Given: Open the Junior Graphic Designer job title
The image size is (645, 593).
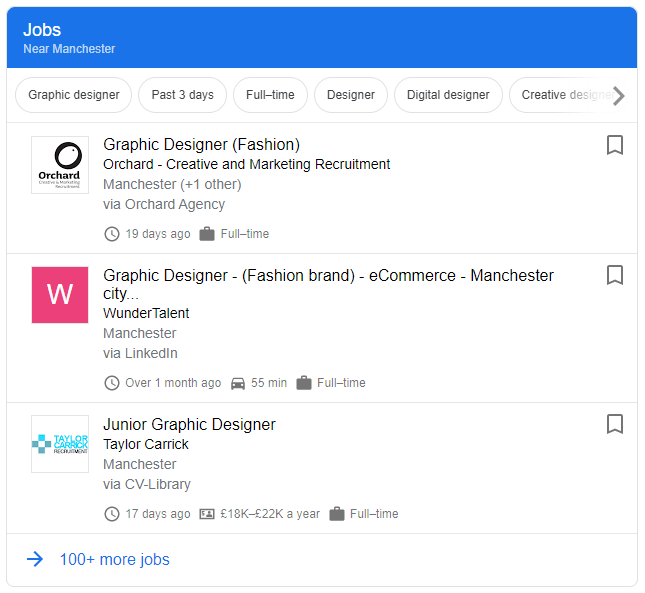Looking at the screenshot, I should click(189, 424).
